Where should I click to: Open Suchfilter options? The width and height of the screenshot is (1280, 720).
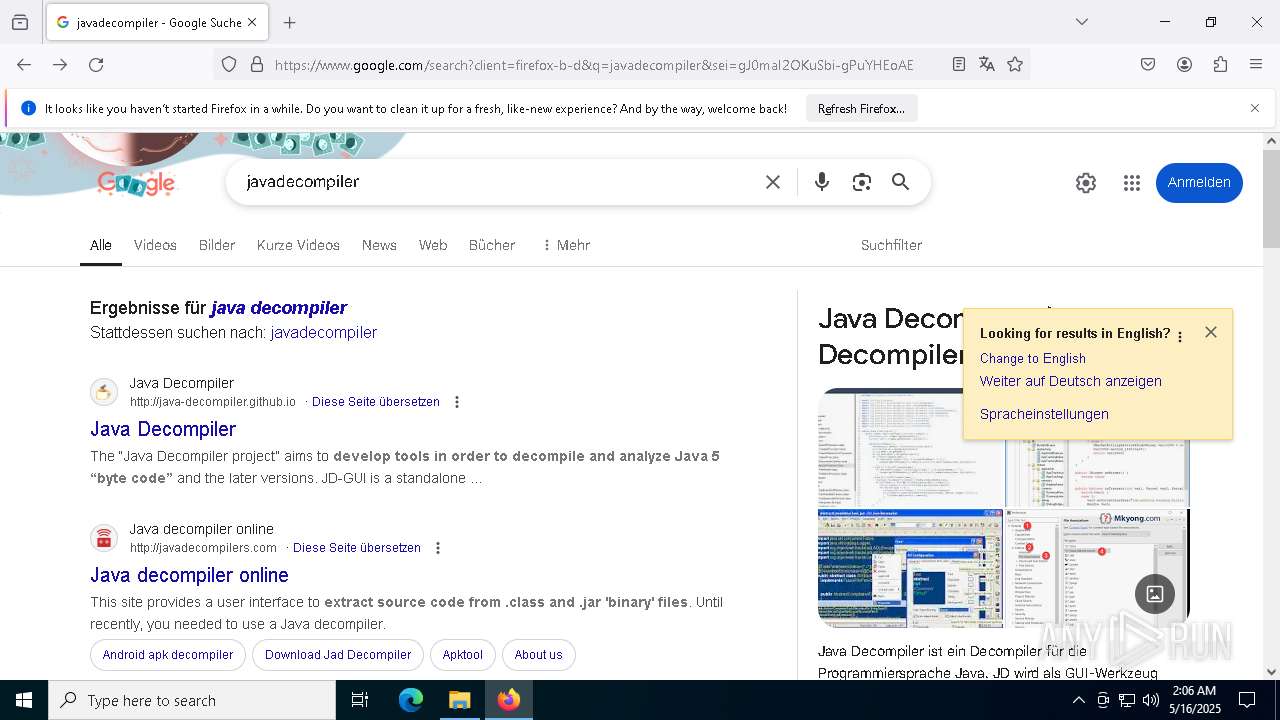891,245
